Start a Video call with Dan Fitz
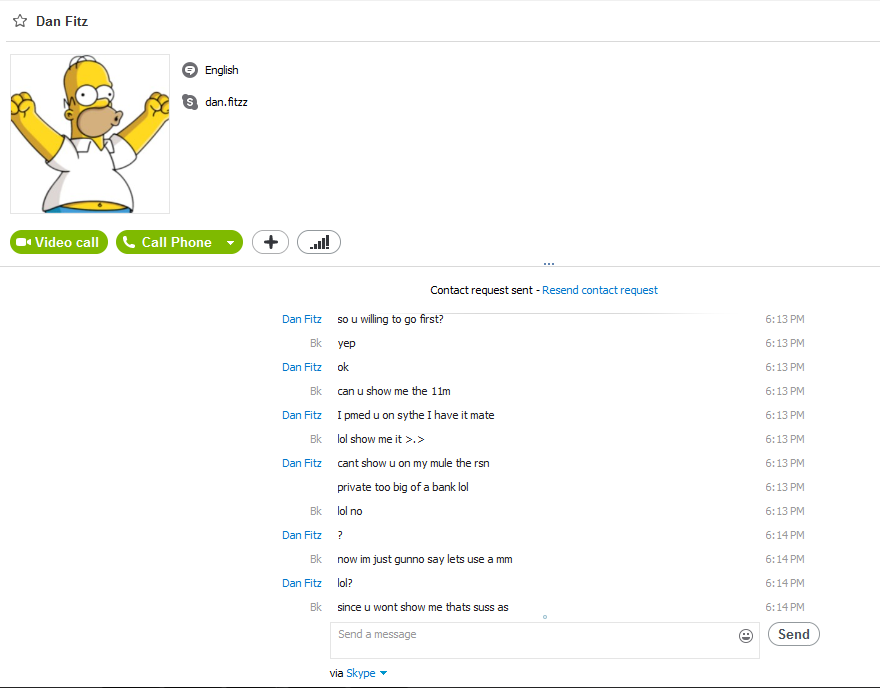The width and height of the screenshot is (880, 688). coord(59,242)
